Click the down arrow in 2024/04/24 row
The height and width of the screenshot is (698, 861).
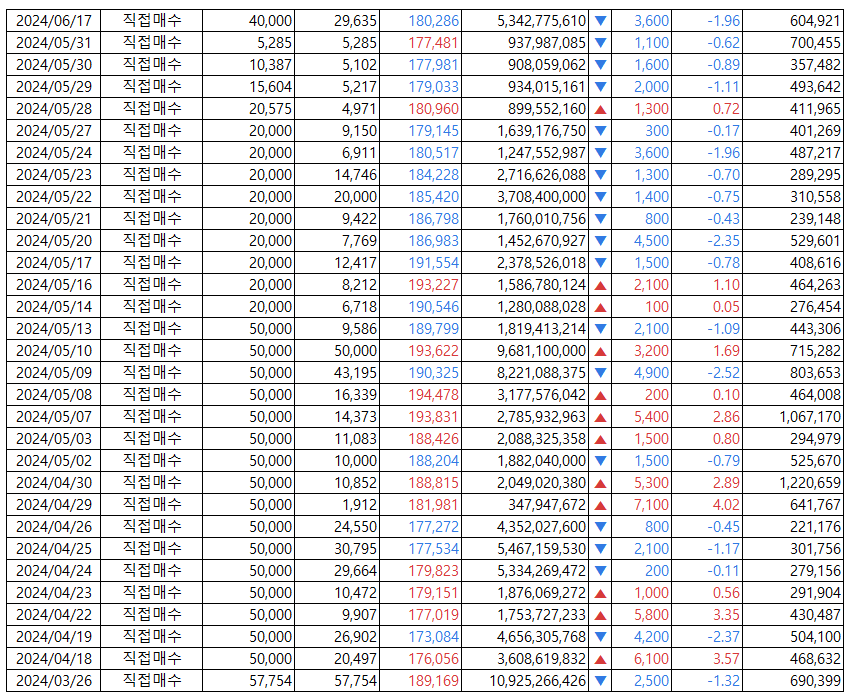600,571
